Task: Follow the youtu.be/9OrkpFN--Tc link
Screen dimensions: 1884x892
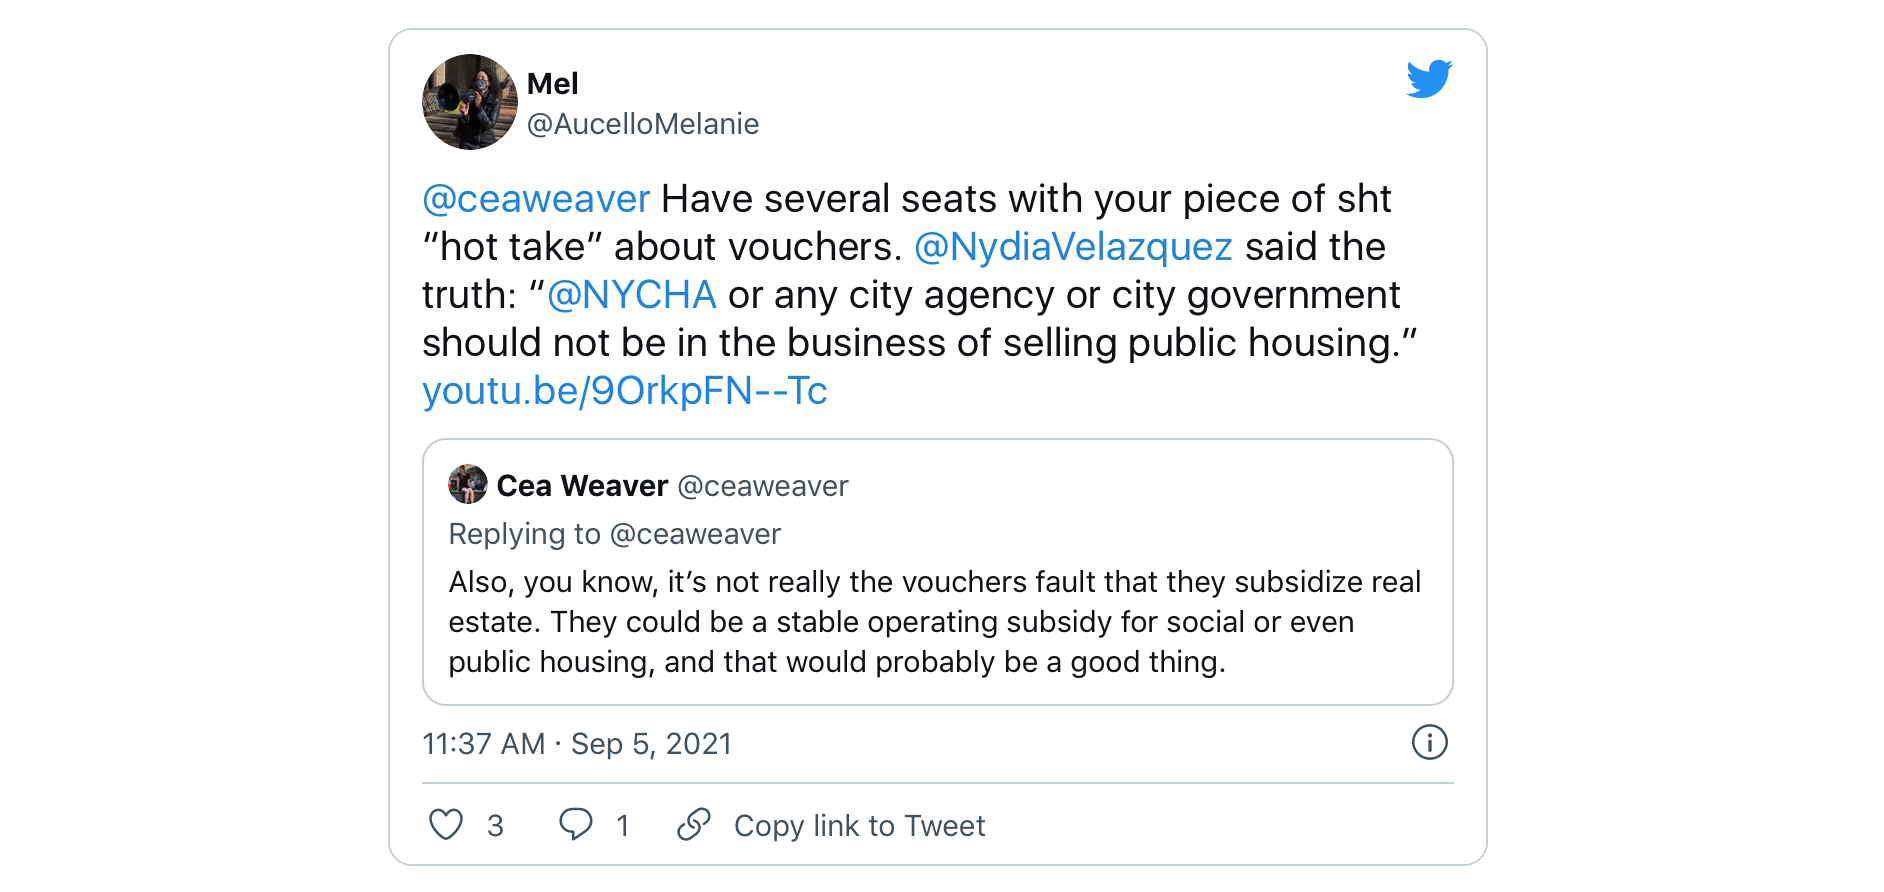Action: point(624,391)
